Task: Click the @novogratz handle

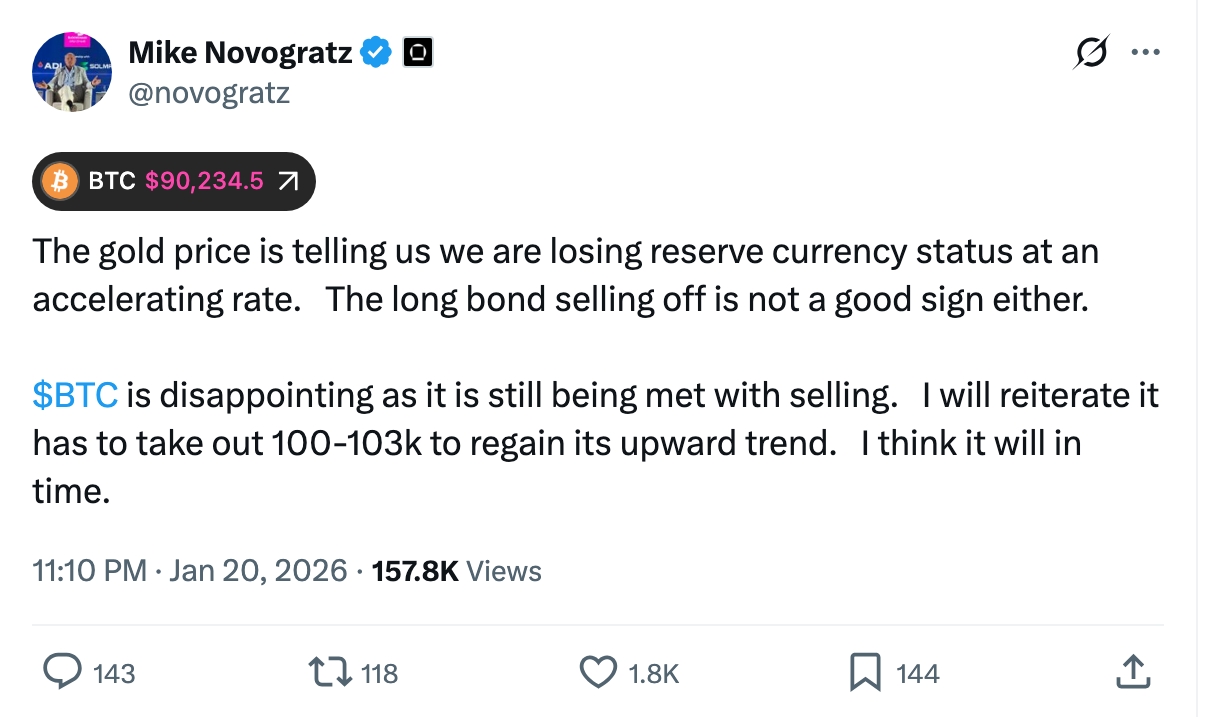Action: [x=210, y=92]
